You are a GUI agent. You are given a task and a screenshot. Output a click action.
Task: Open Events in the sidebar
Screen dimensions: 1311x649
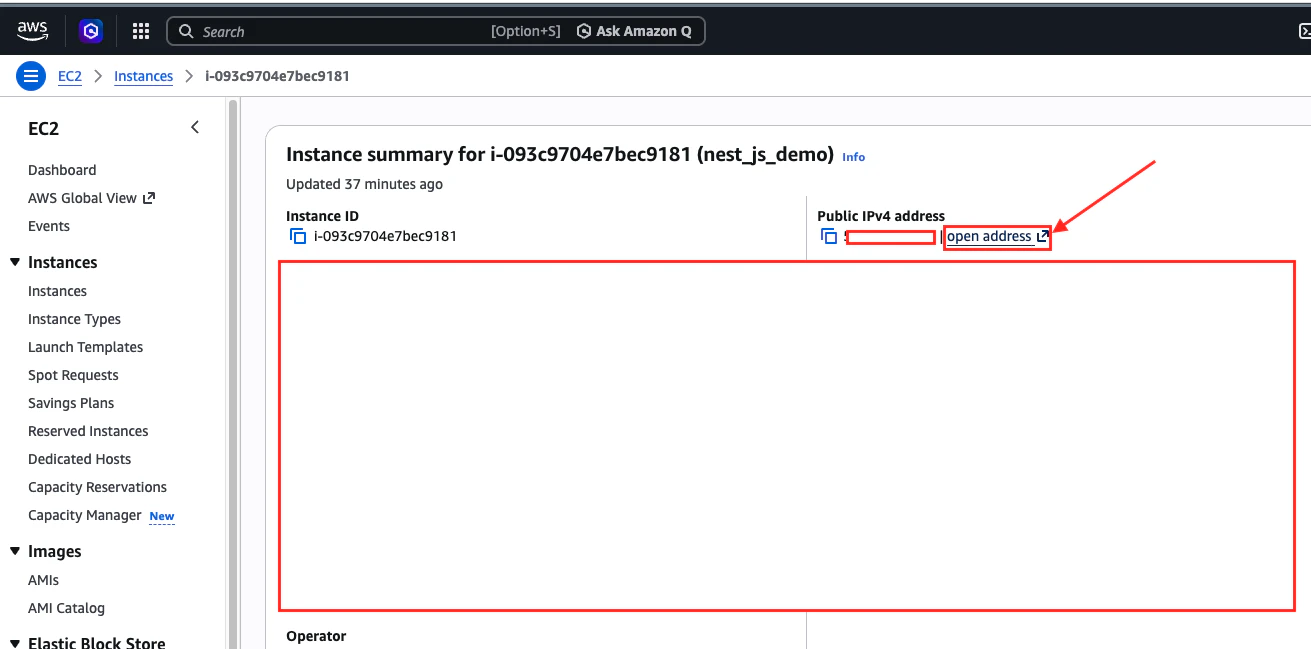[49, 226]
